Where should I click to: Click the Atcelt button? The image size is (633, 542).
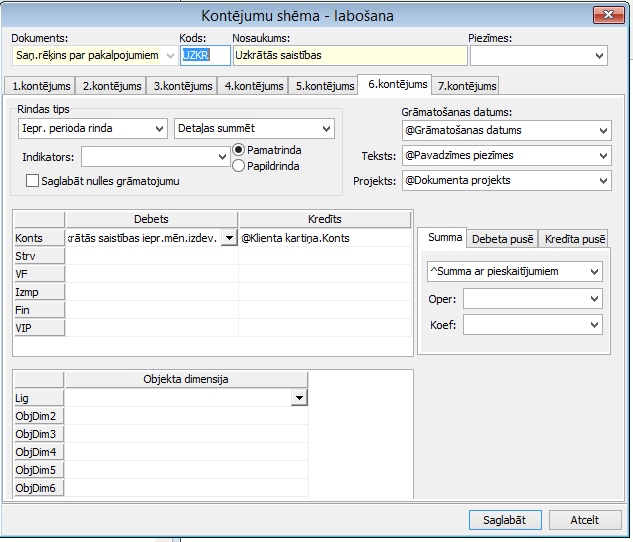tap(584, 520)
